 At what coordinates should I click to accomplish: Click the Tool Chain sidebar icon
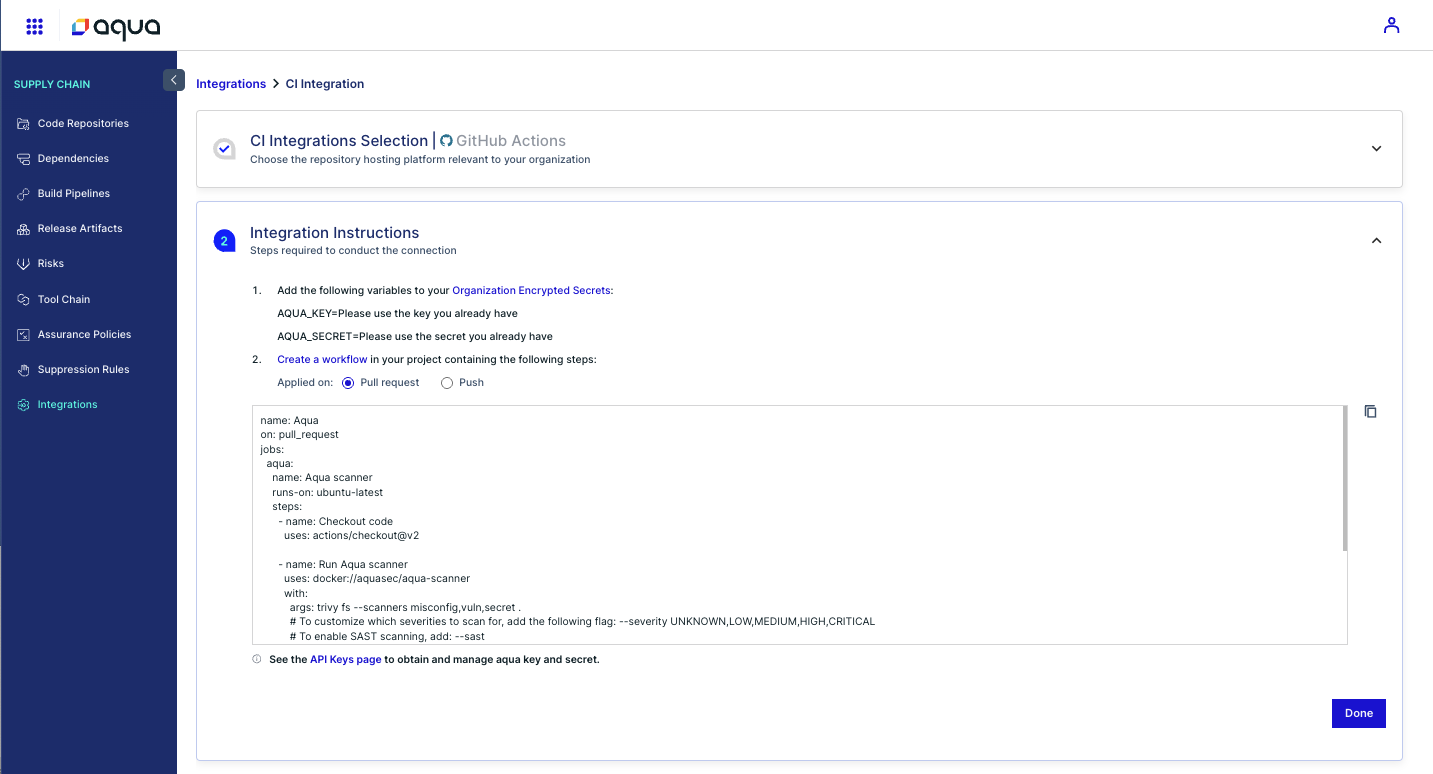pos(23,300)
